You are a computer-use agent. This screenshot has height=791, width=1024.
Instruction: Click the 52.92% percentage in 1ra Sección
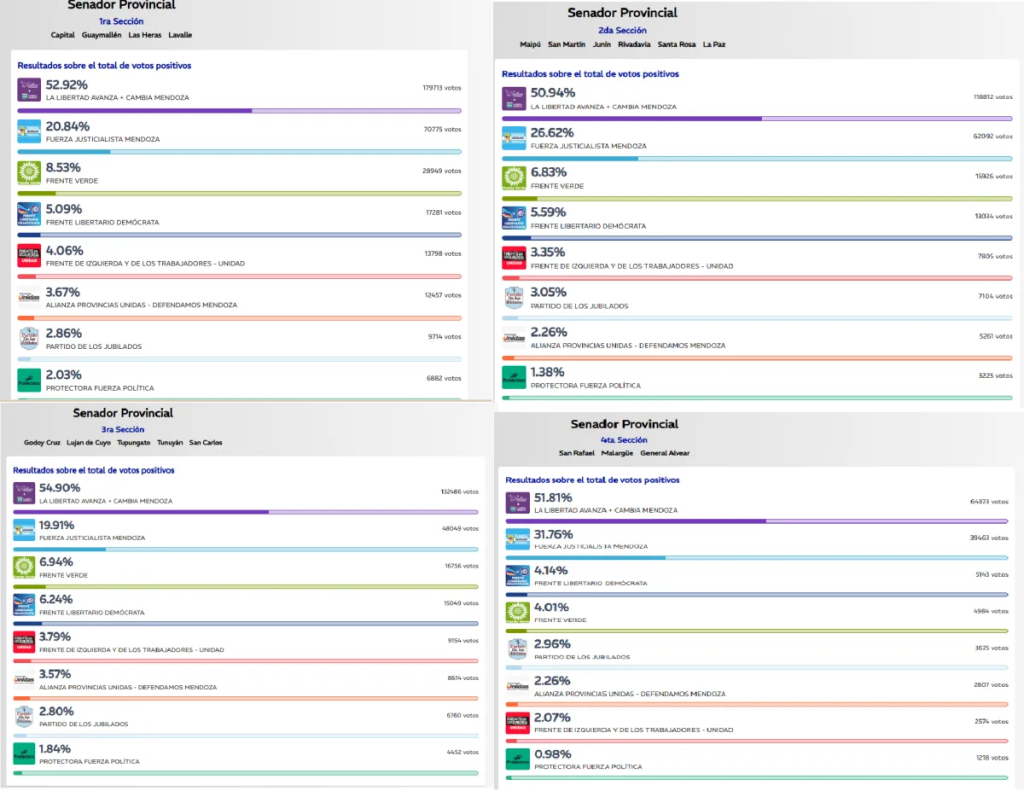click(x=67, y=85)
